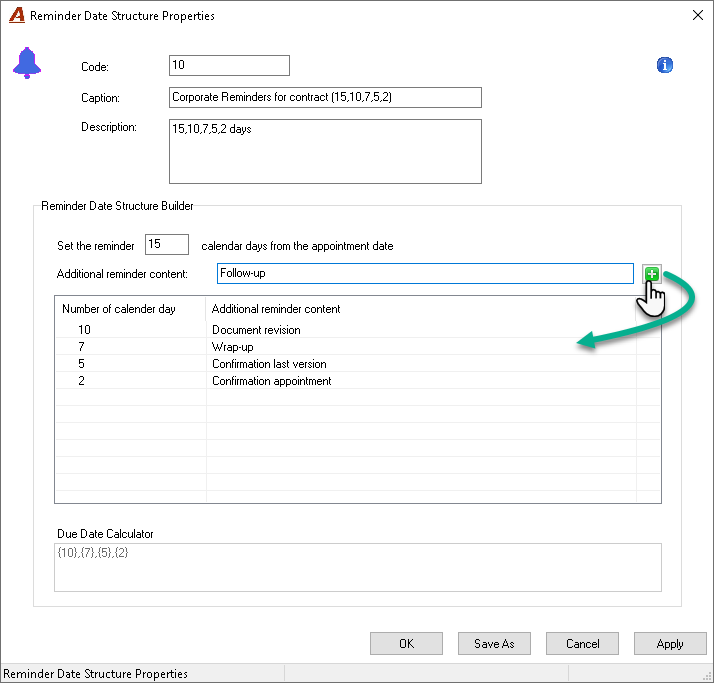Click the 'Number of calender day' column header

(x=130, y=309)
